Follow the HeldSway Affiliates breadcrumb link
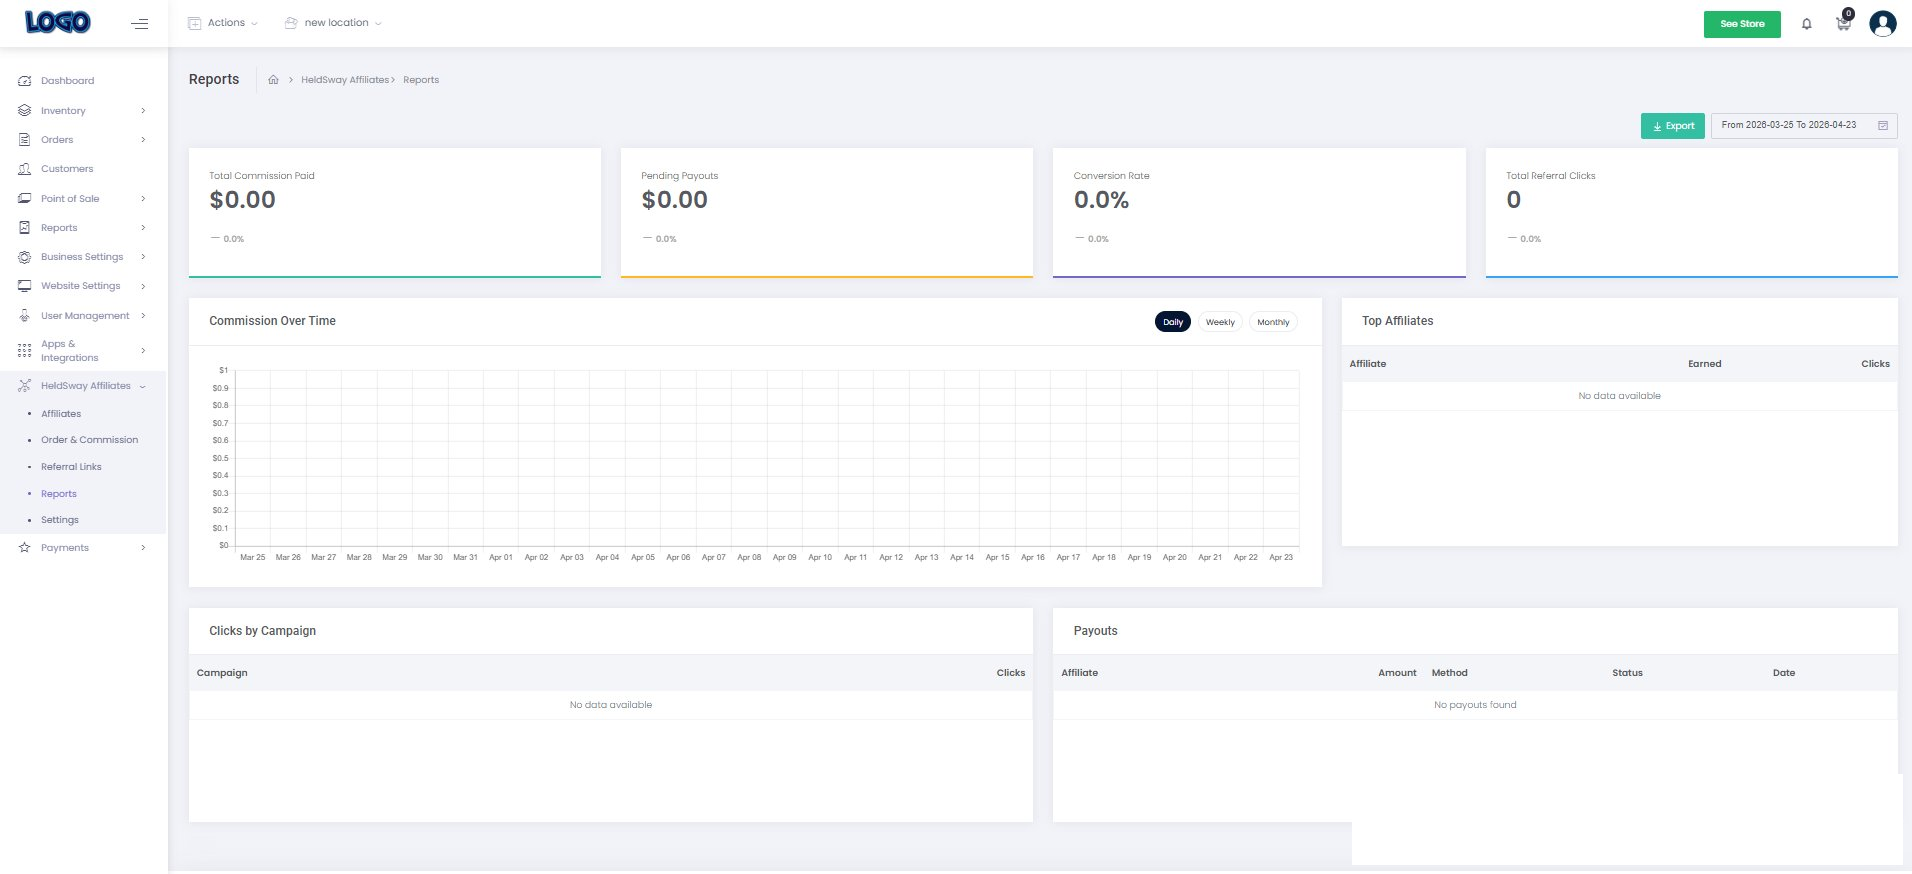This screenshot has height=874, width=1912. [x=345, y=80]
